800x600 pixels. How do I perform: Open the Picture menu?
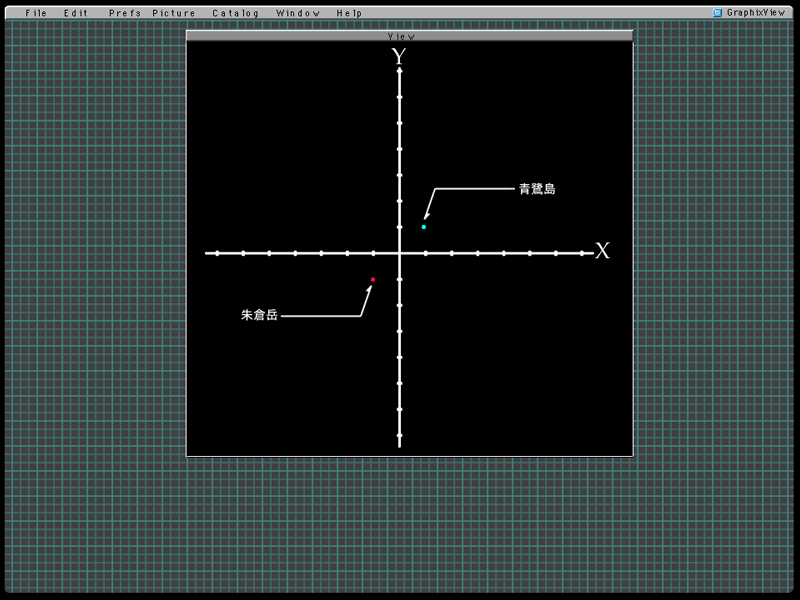coord(174,13)
